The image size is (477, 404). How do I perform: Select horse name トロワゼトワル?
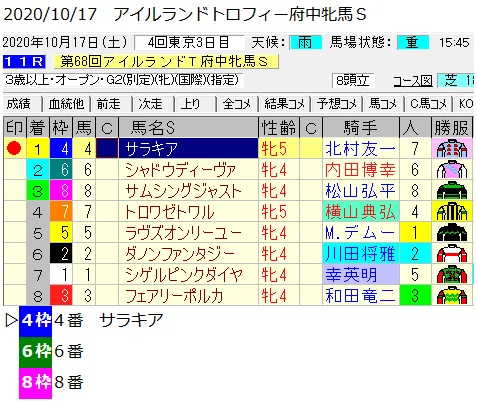[170, 211]
